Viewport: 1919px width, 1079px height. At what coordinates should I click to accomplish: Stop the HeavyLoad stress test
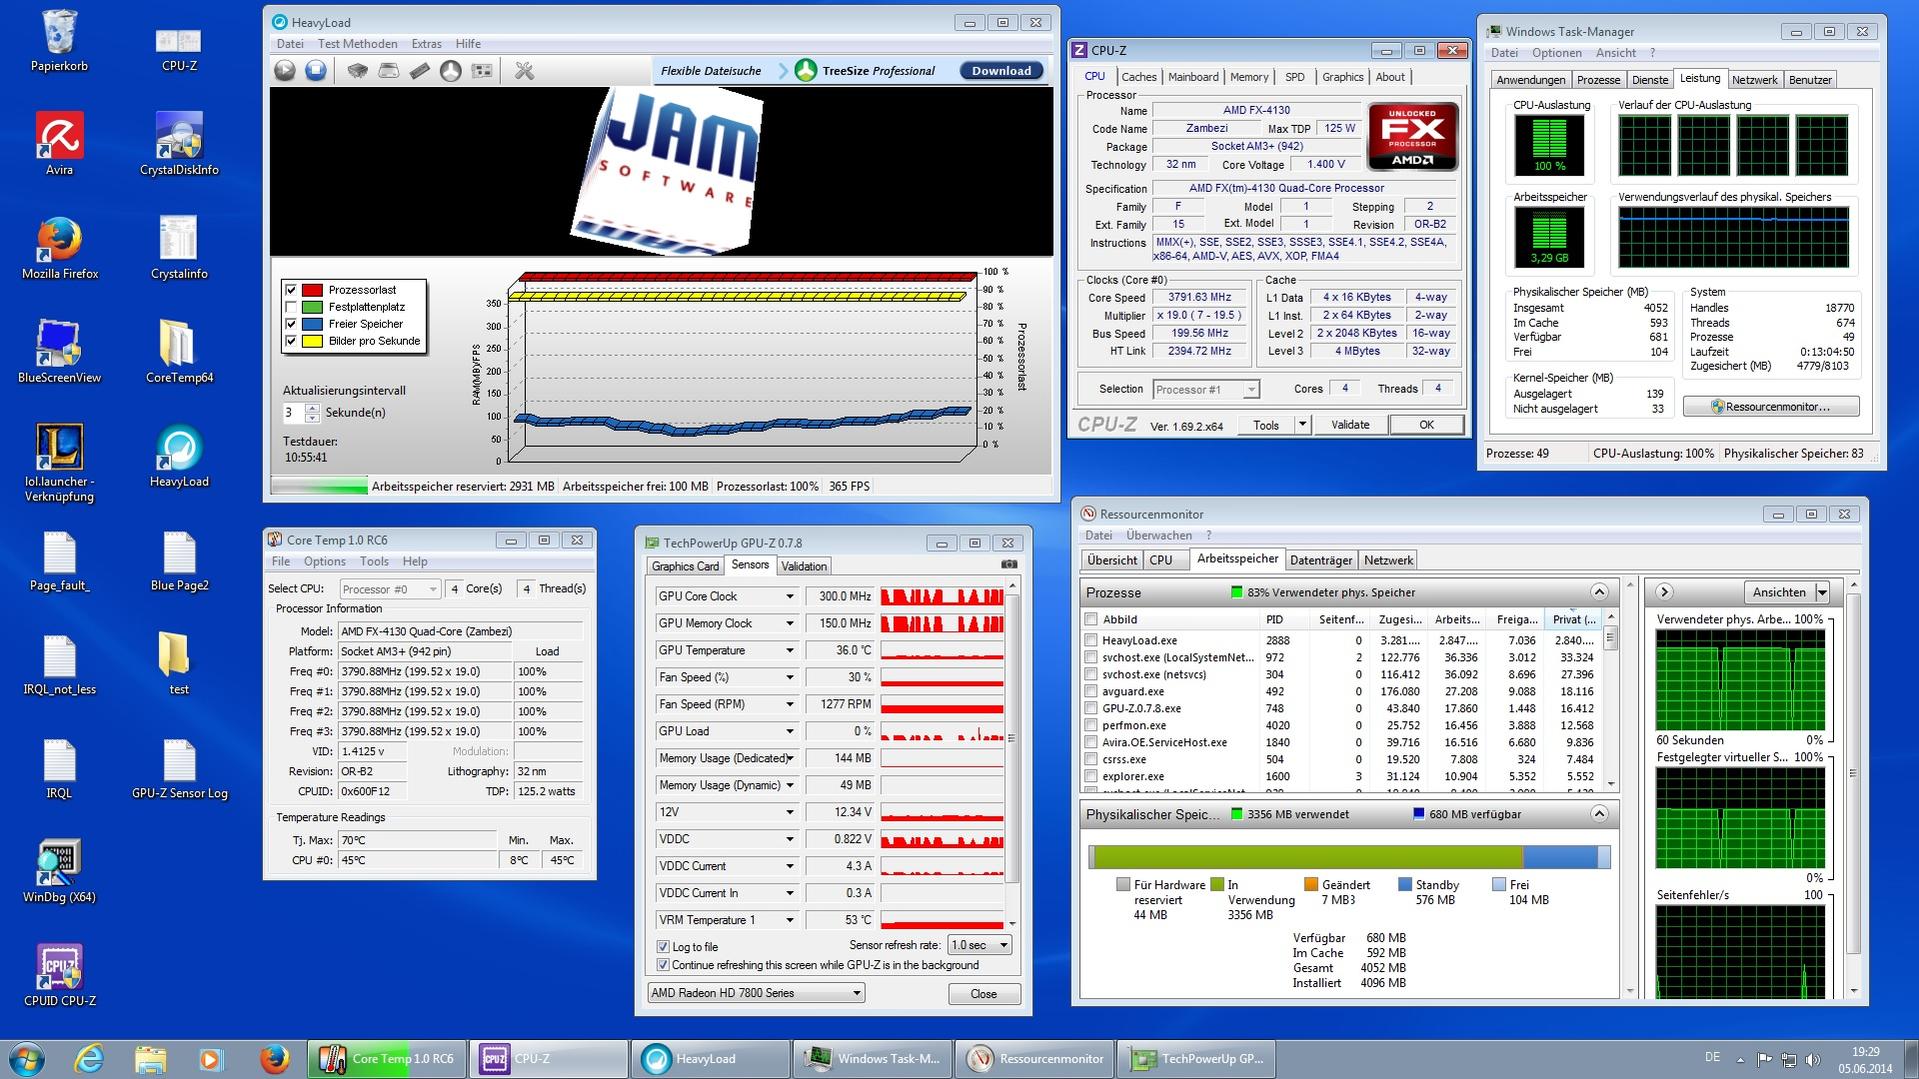click(x=316, y=71)
